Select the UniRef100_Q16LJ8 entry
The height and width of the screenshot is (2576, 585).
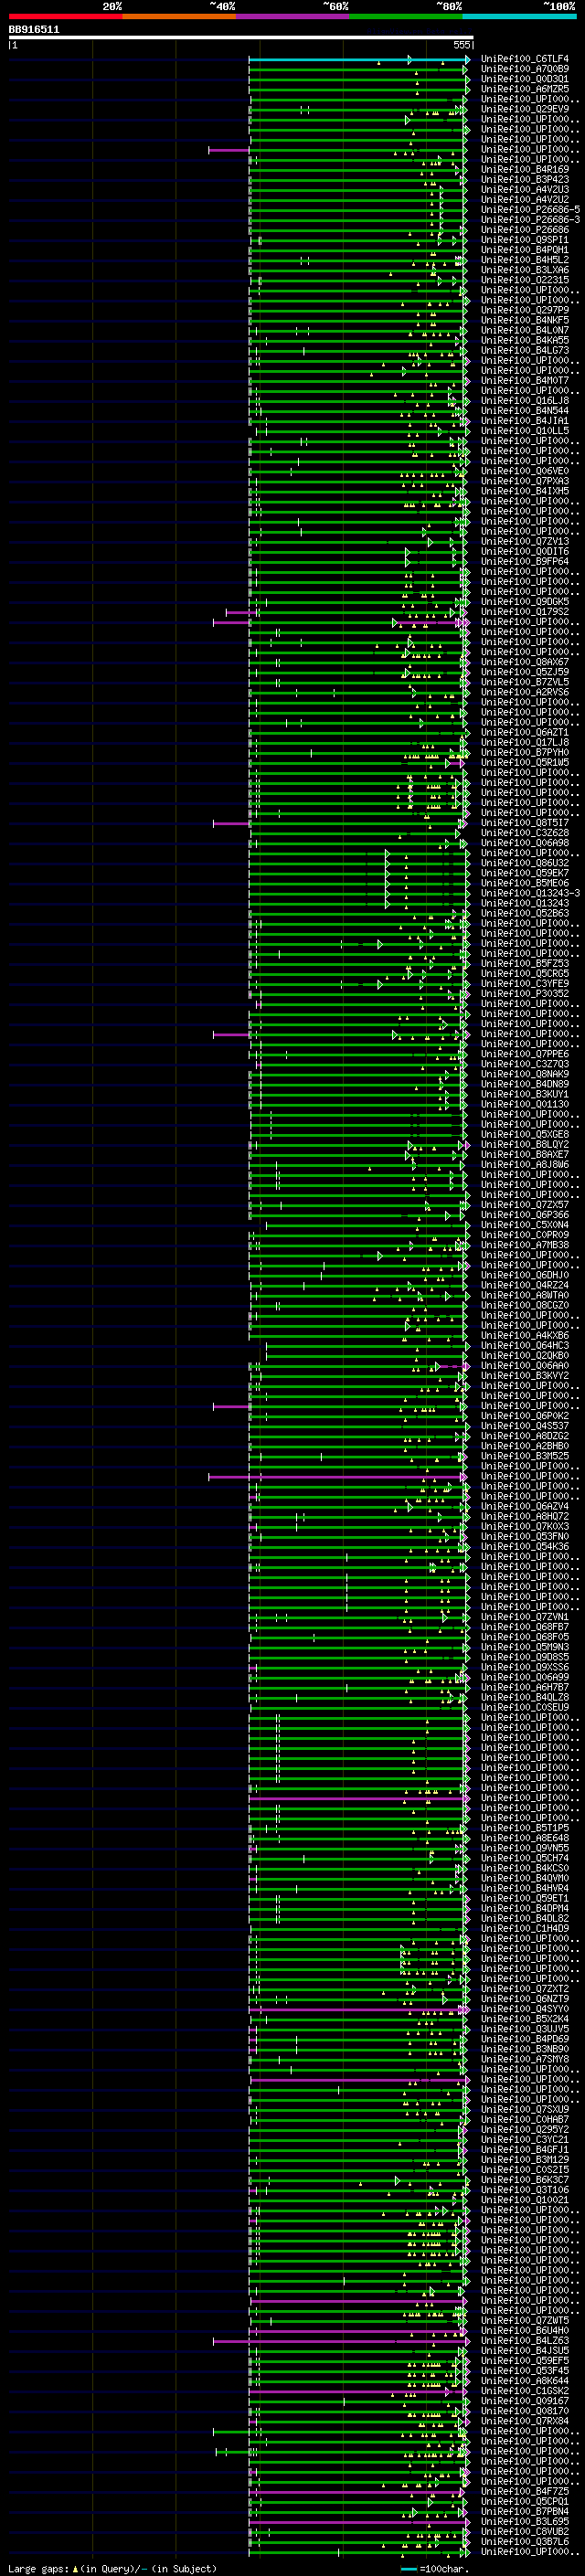point(525,401)
